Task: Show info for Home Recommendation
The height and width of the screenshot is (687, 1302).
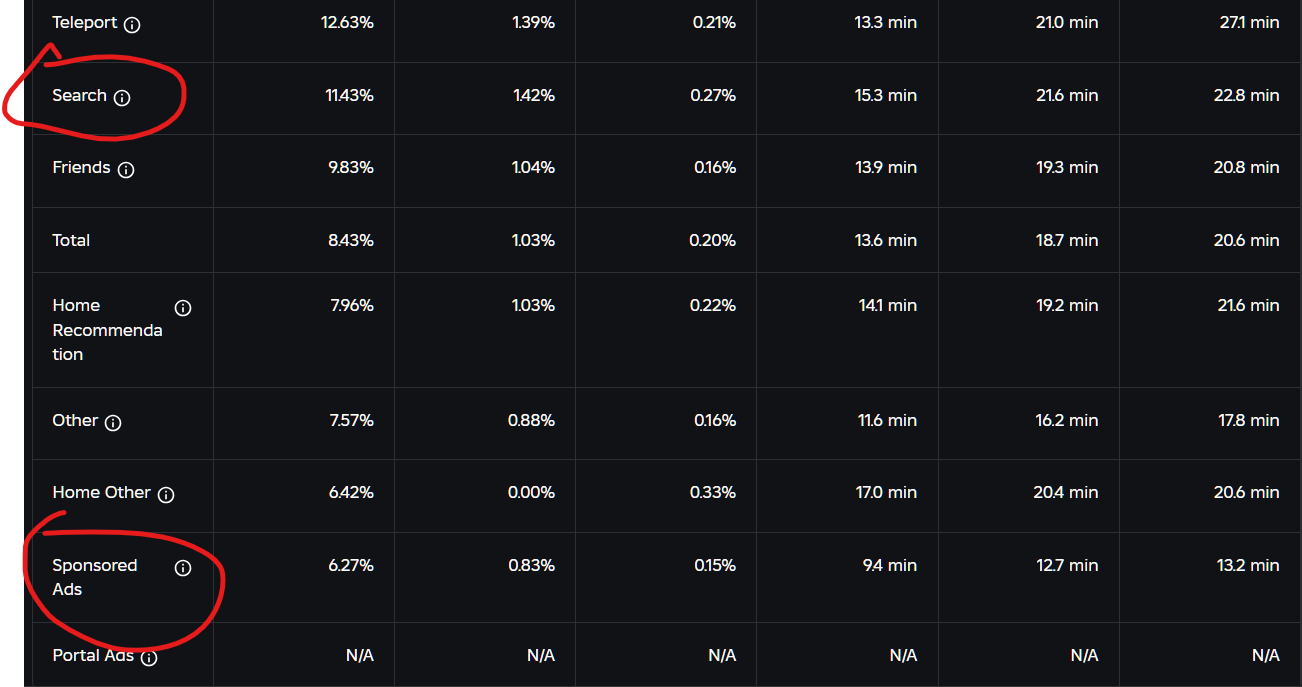Action: click(183, 308)
